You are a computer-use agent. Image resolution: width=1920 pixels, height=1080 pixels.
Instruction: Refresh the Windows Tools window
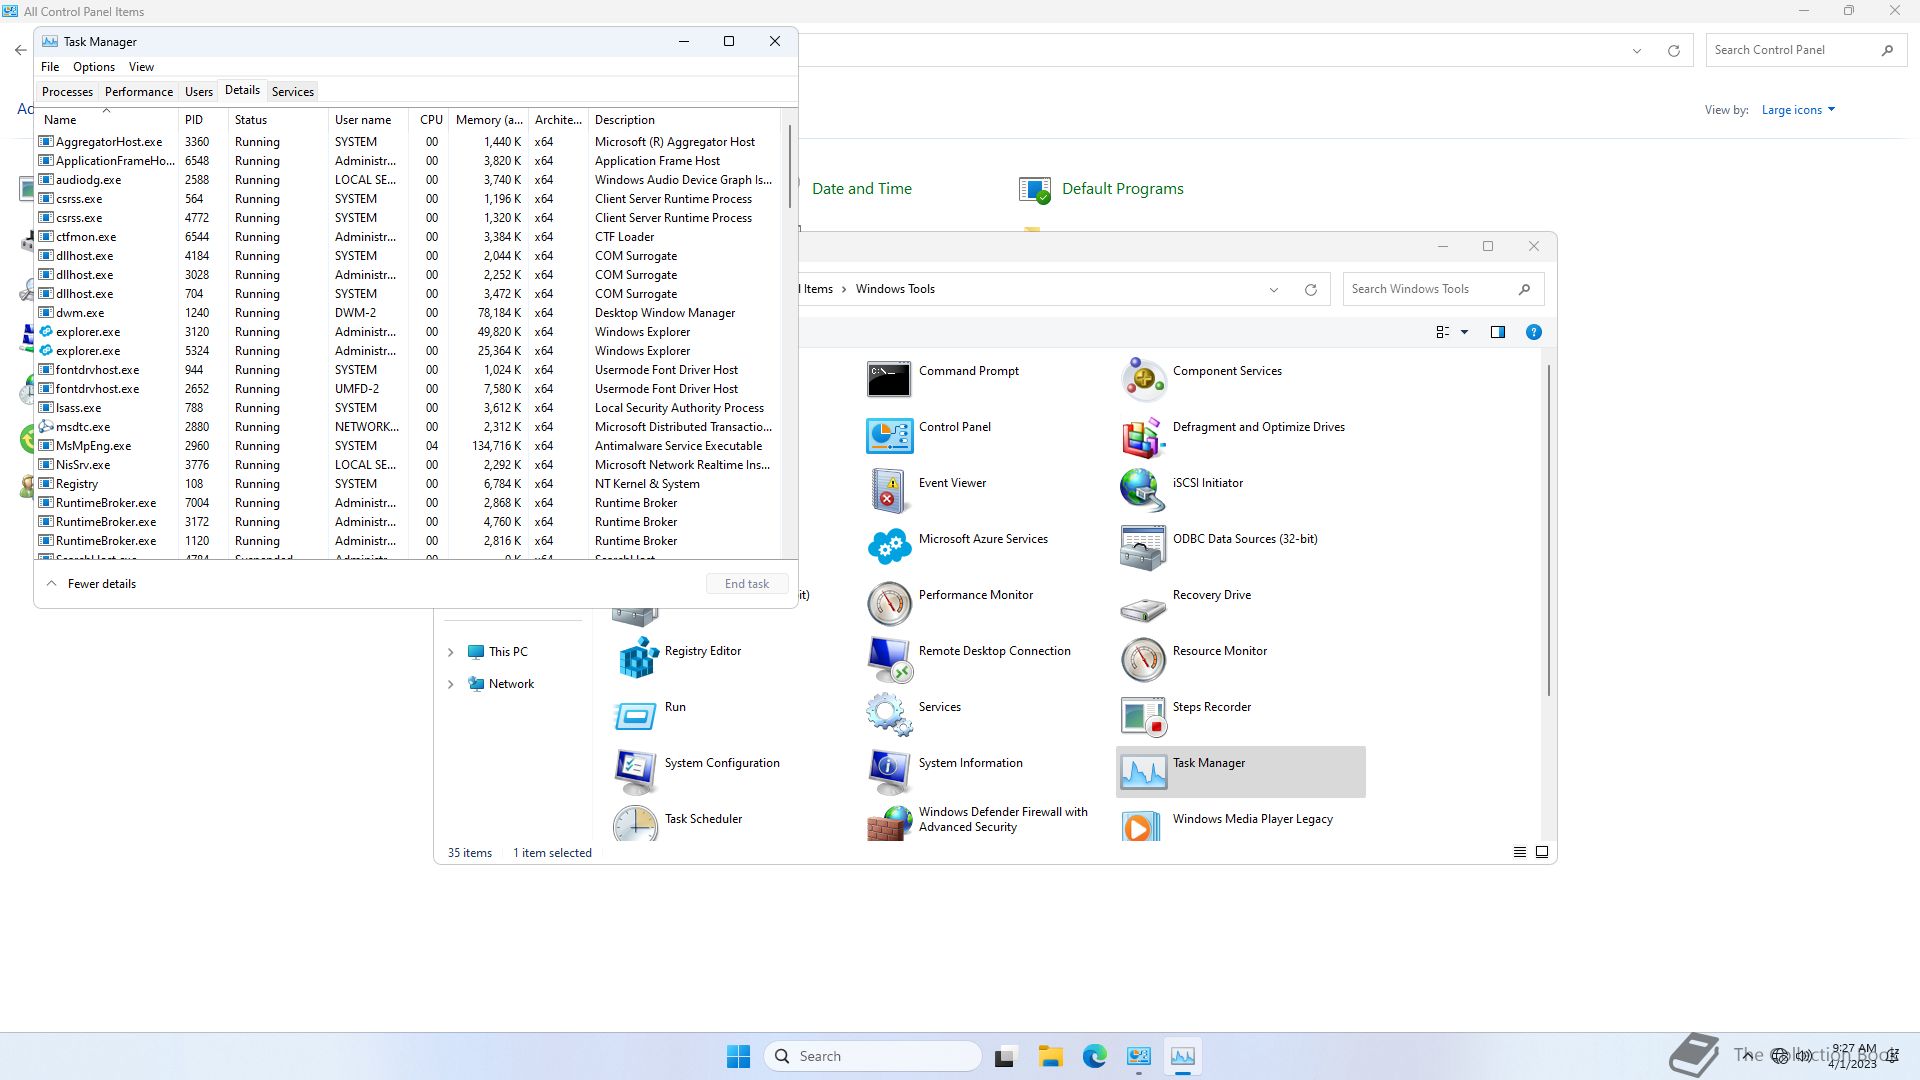tap(1310, 290)
